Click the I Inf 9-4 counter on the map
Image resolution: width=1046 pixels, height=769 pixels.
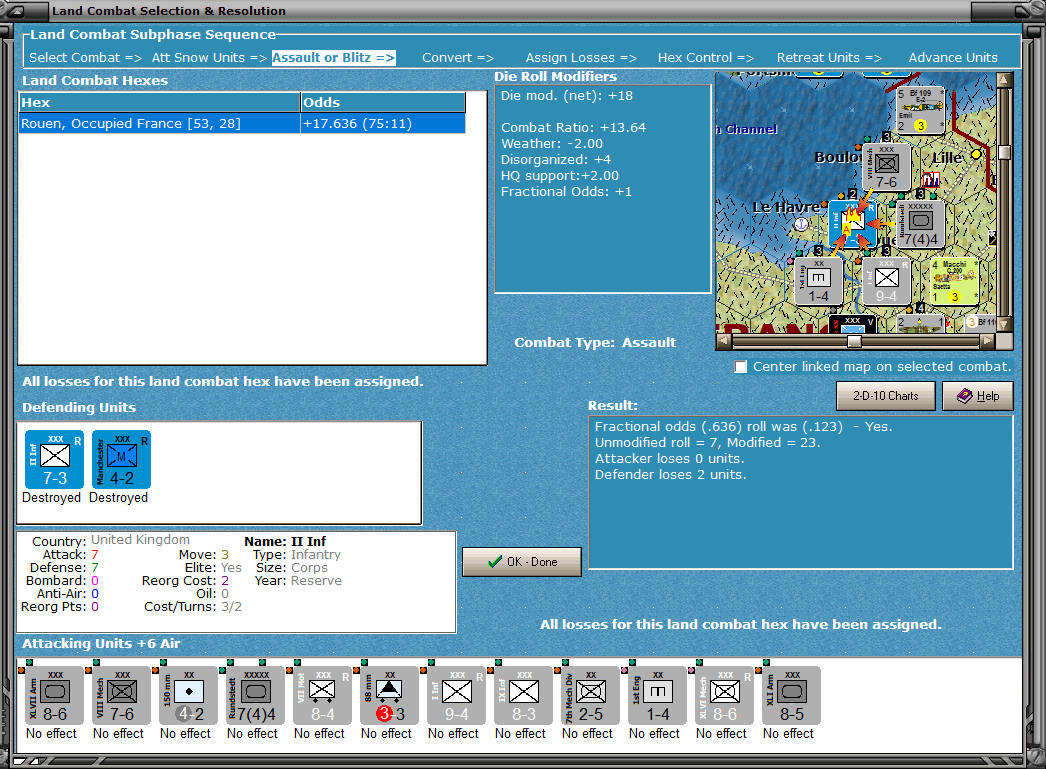point(886,281)
